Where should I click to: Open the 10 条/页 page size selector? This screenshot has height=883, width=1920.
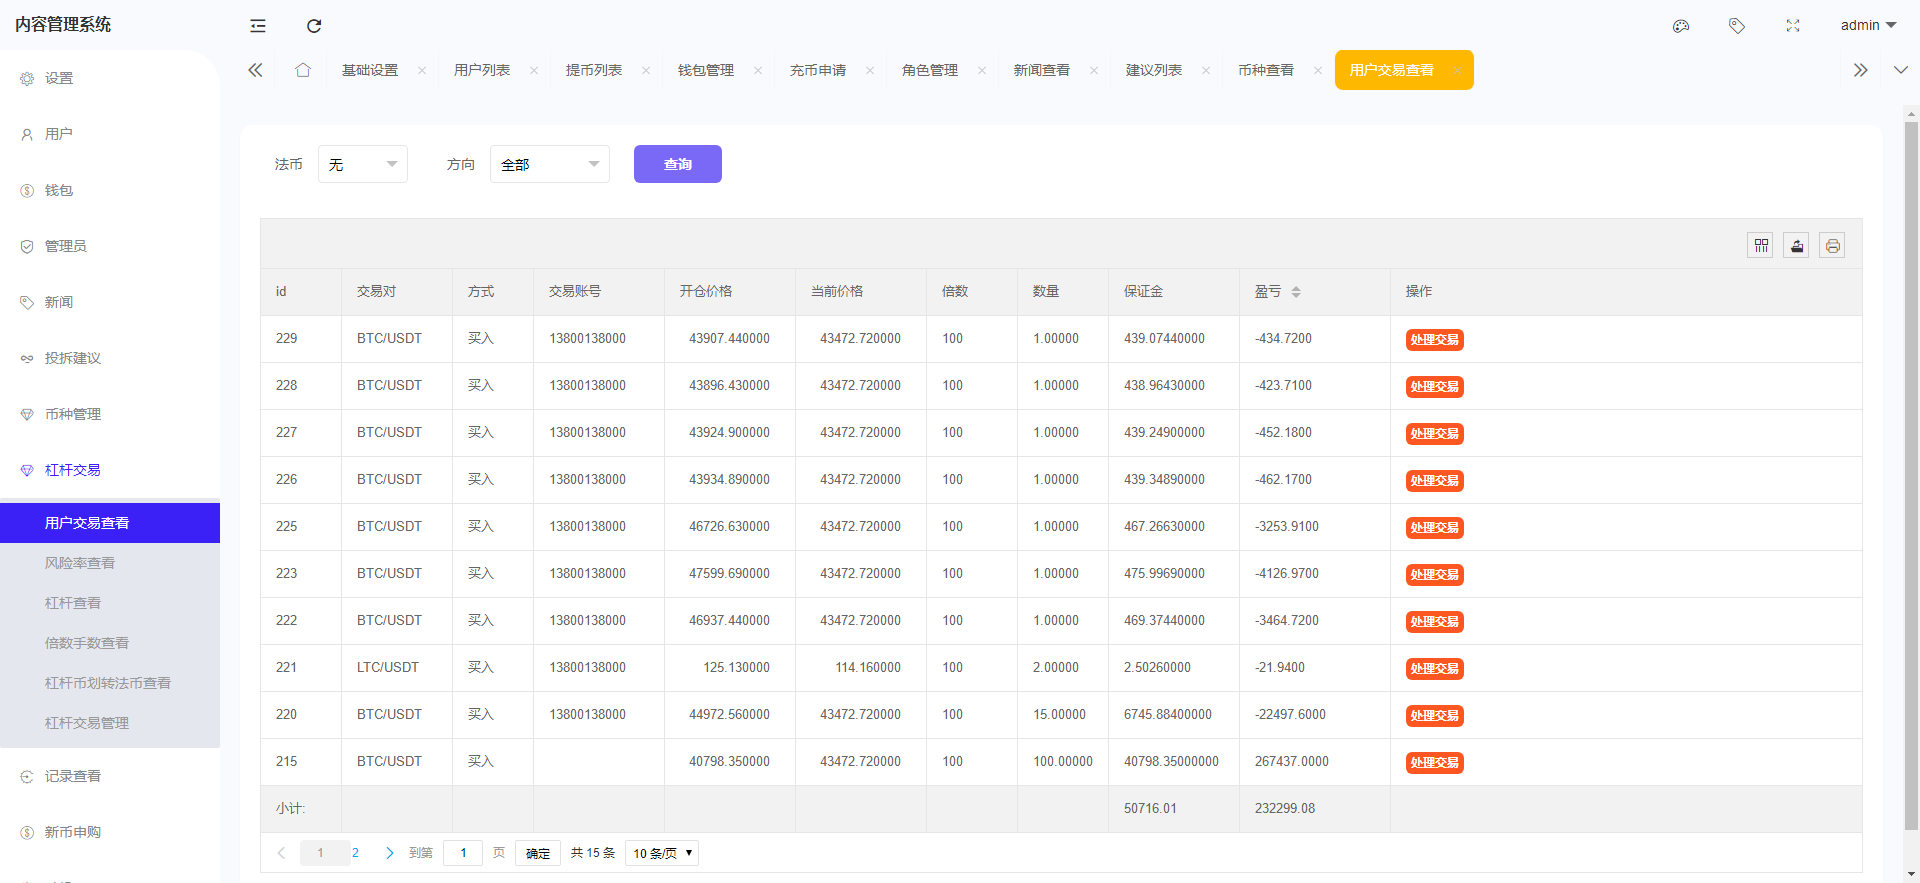[662, 853]
